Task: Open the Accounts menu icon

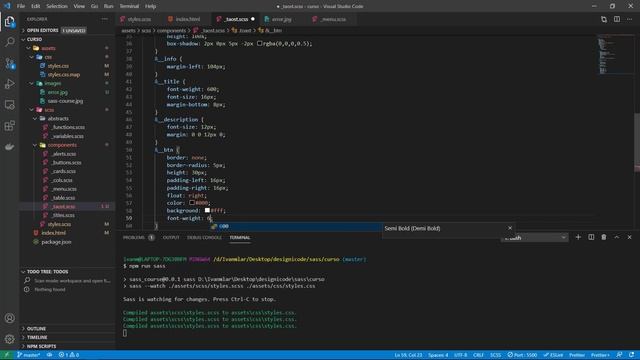Action: click(9, 318)
